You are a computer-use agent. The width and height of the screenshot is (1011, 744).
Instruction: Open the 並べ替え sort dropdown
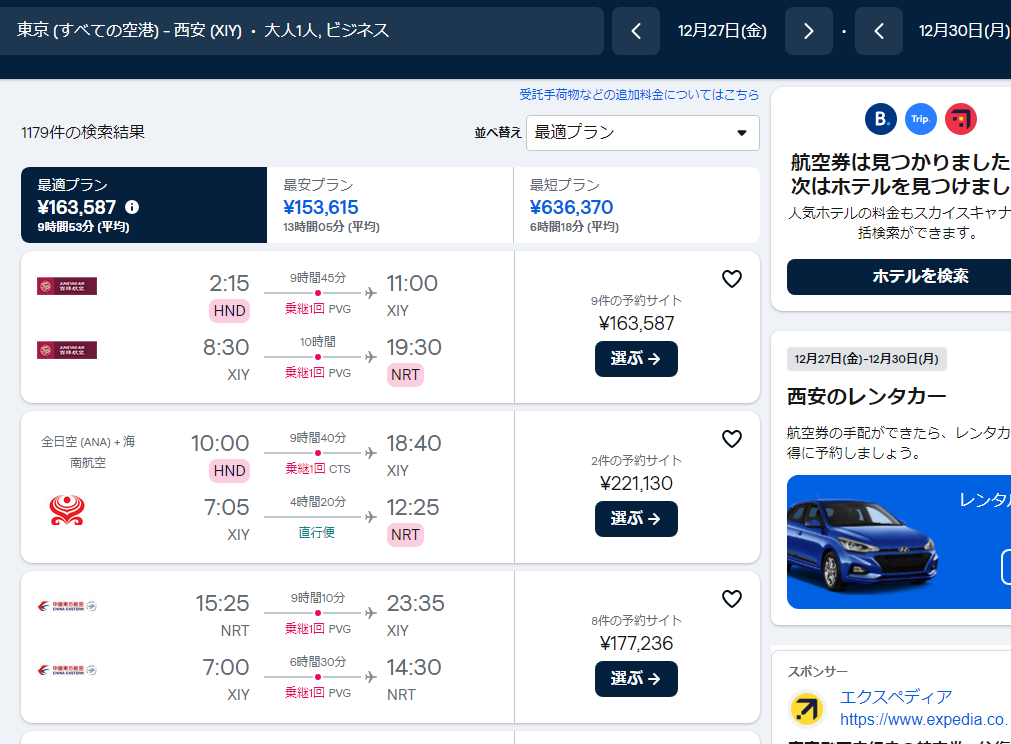(x=642, y=132)
